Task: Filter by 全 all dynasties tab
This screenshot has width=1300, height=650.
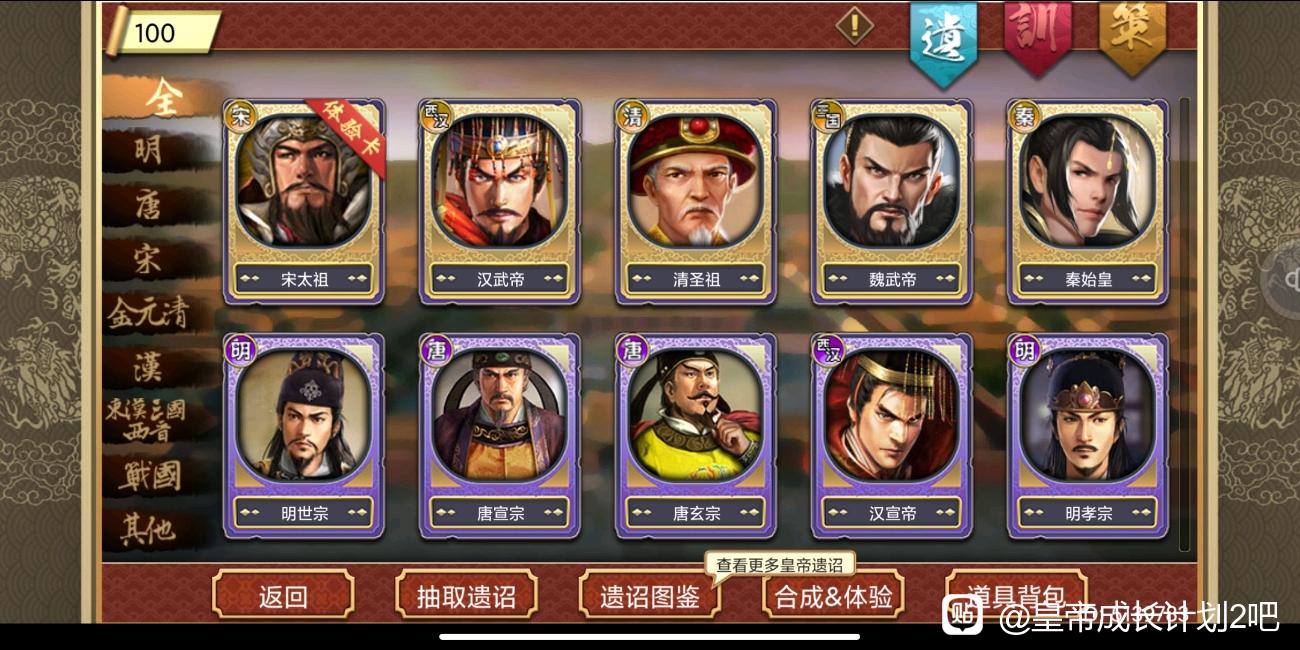Action: pyautogui.click(x=163, y=98)
